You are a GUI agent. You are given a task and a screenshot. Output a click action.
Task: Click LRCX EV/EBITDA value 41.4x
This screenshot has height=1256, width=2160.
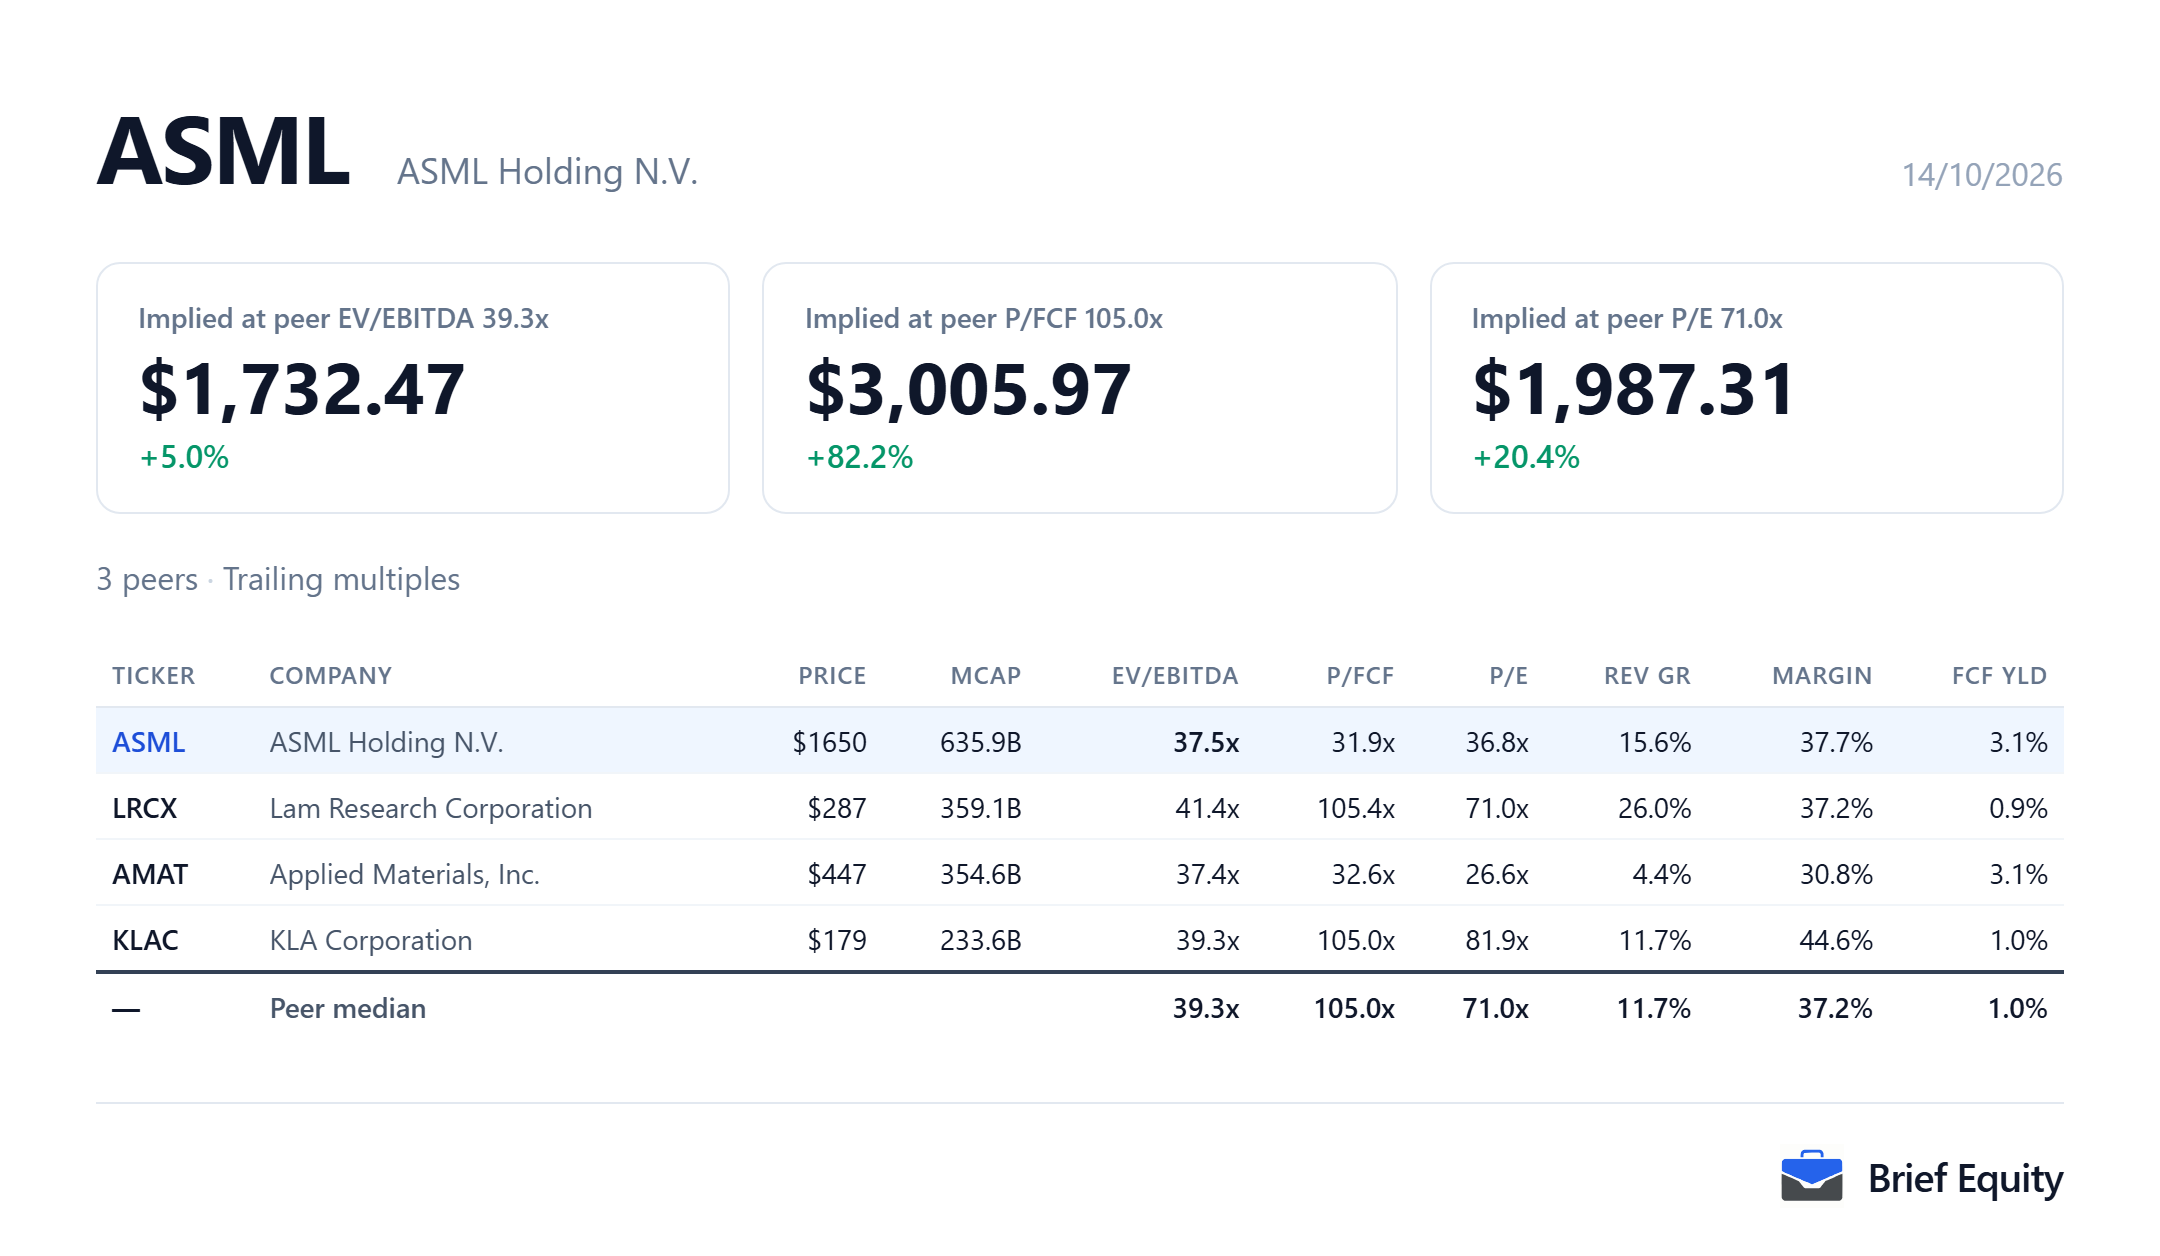1207,808
